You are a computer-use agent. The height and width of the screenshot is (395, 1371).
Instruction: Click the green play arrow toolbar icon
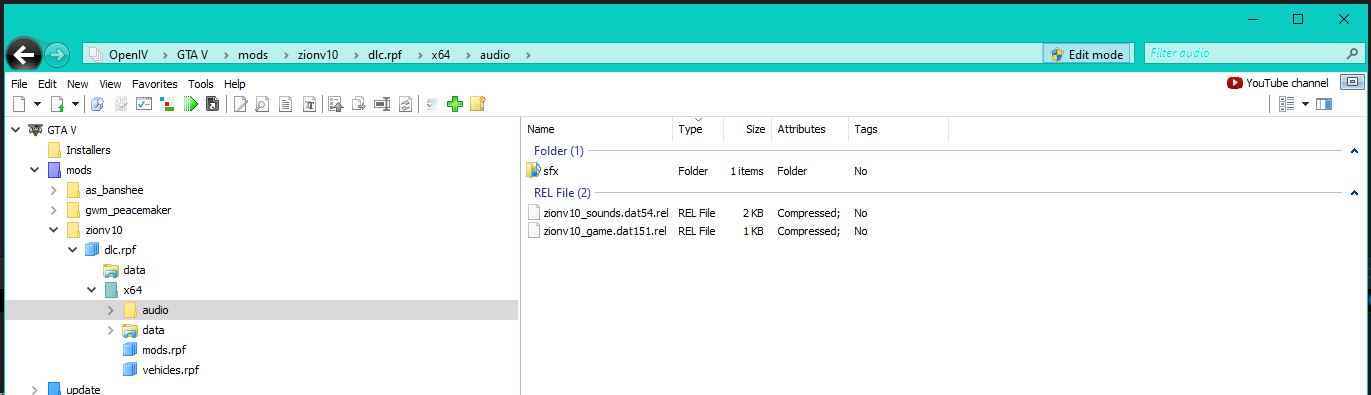(x=190, y=104)
